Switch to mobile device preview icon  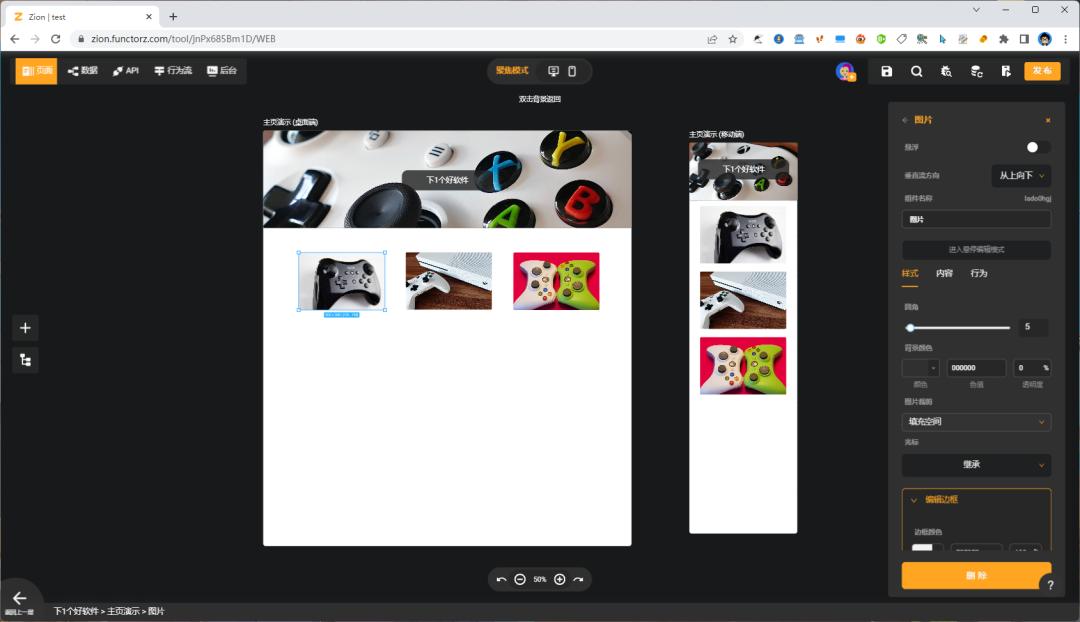click(572, 71)
